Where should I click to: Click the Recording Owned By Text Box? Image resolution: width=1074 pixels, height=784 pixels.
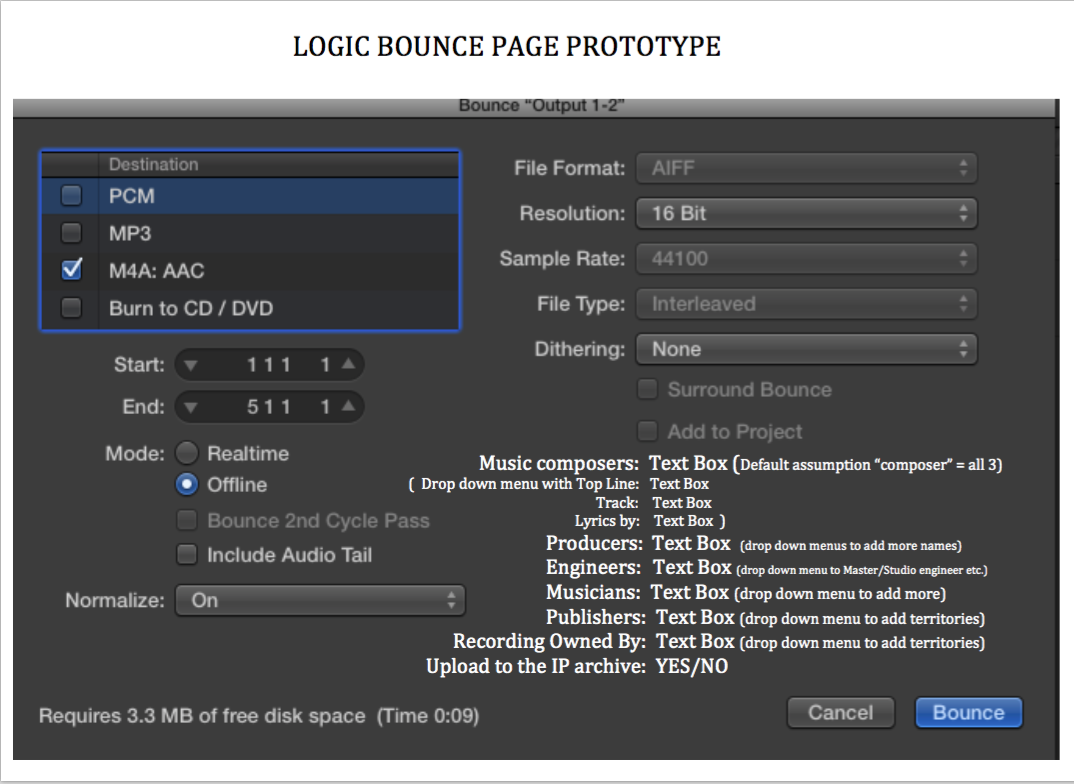tap(695, 641)
